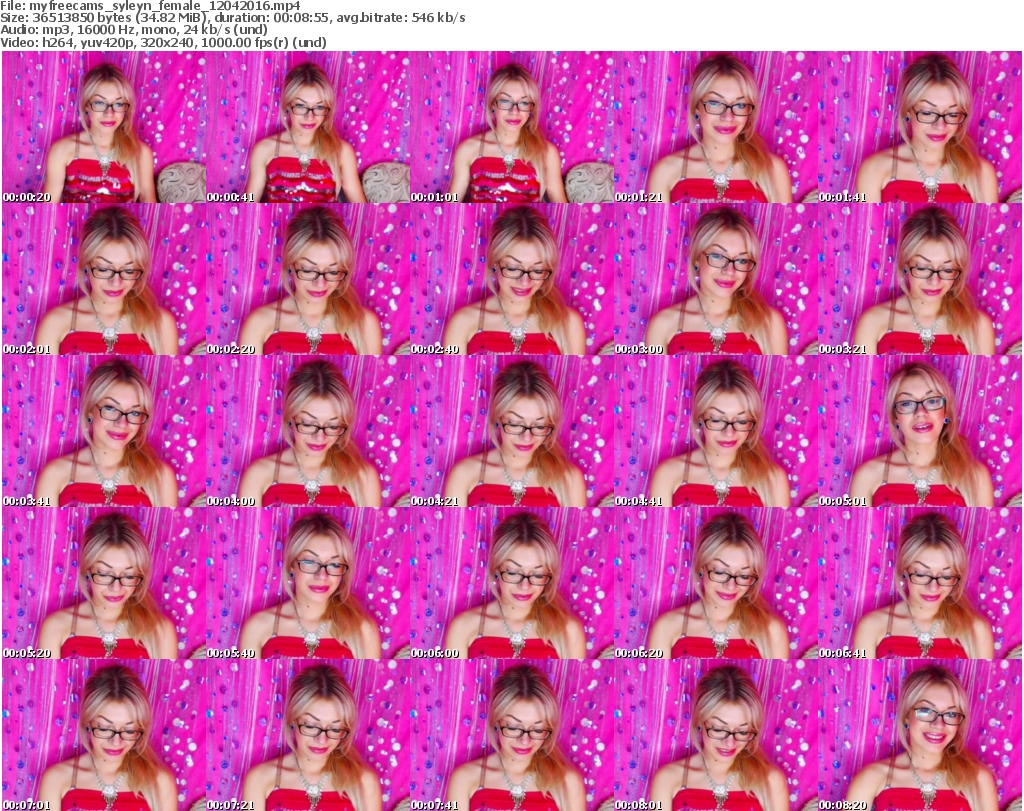Choose the thumbnail labeled 00:03:00
The width and height of the screenshot is (1024, 811).
[x=716, y=279]
